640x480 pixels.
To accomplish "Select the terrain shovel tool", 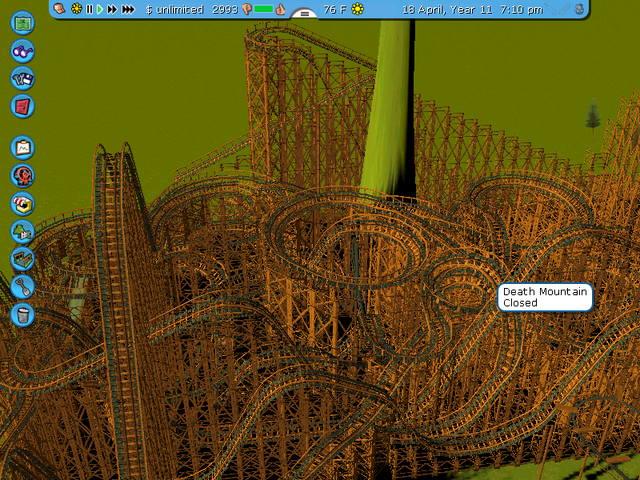I will pyautogui.click(x=22, y=287).
